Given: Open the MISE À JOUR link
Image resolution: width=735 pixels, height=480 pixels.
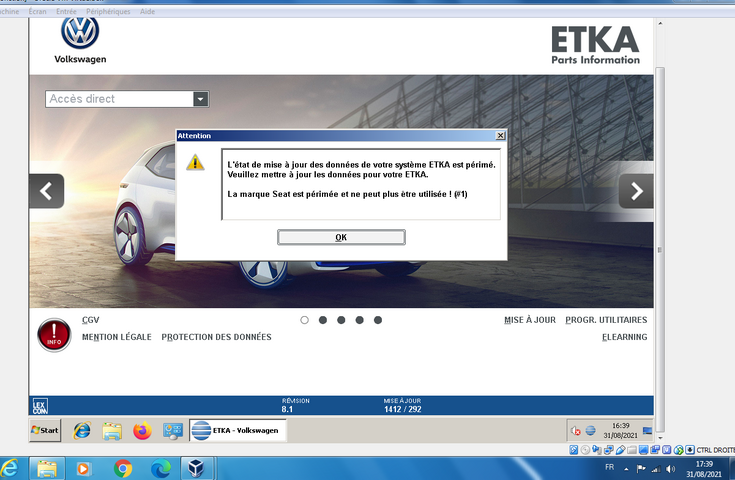Looking at the screenshot, I should pos(530,320).
